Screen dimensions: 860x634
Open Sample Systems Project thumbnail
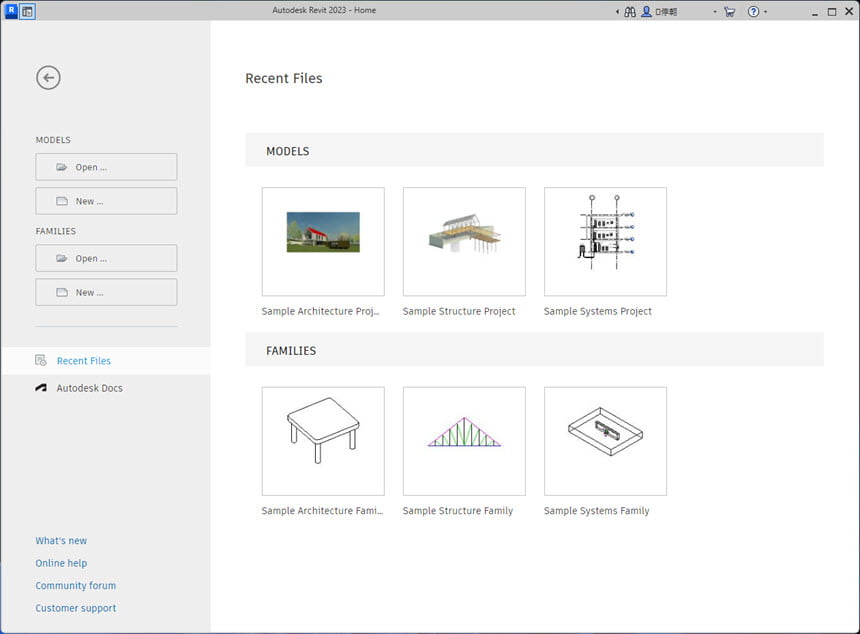606,241
